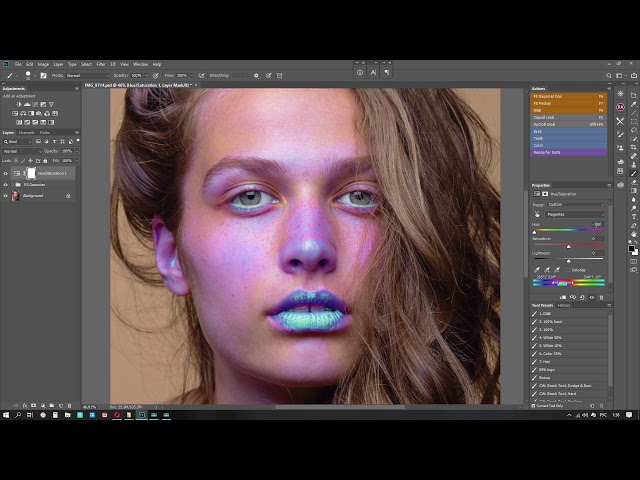Select the Move tool at toolbar top
The image size is (640, 480).
tap(634, 94)
